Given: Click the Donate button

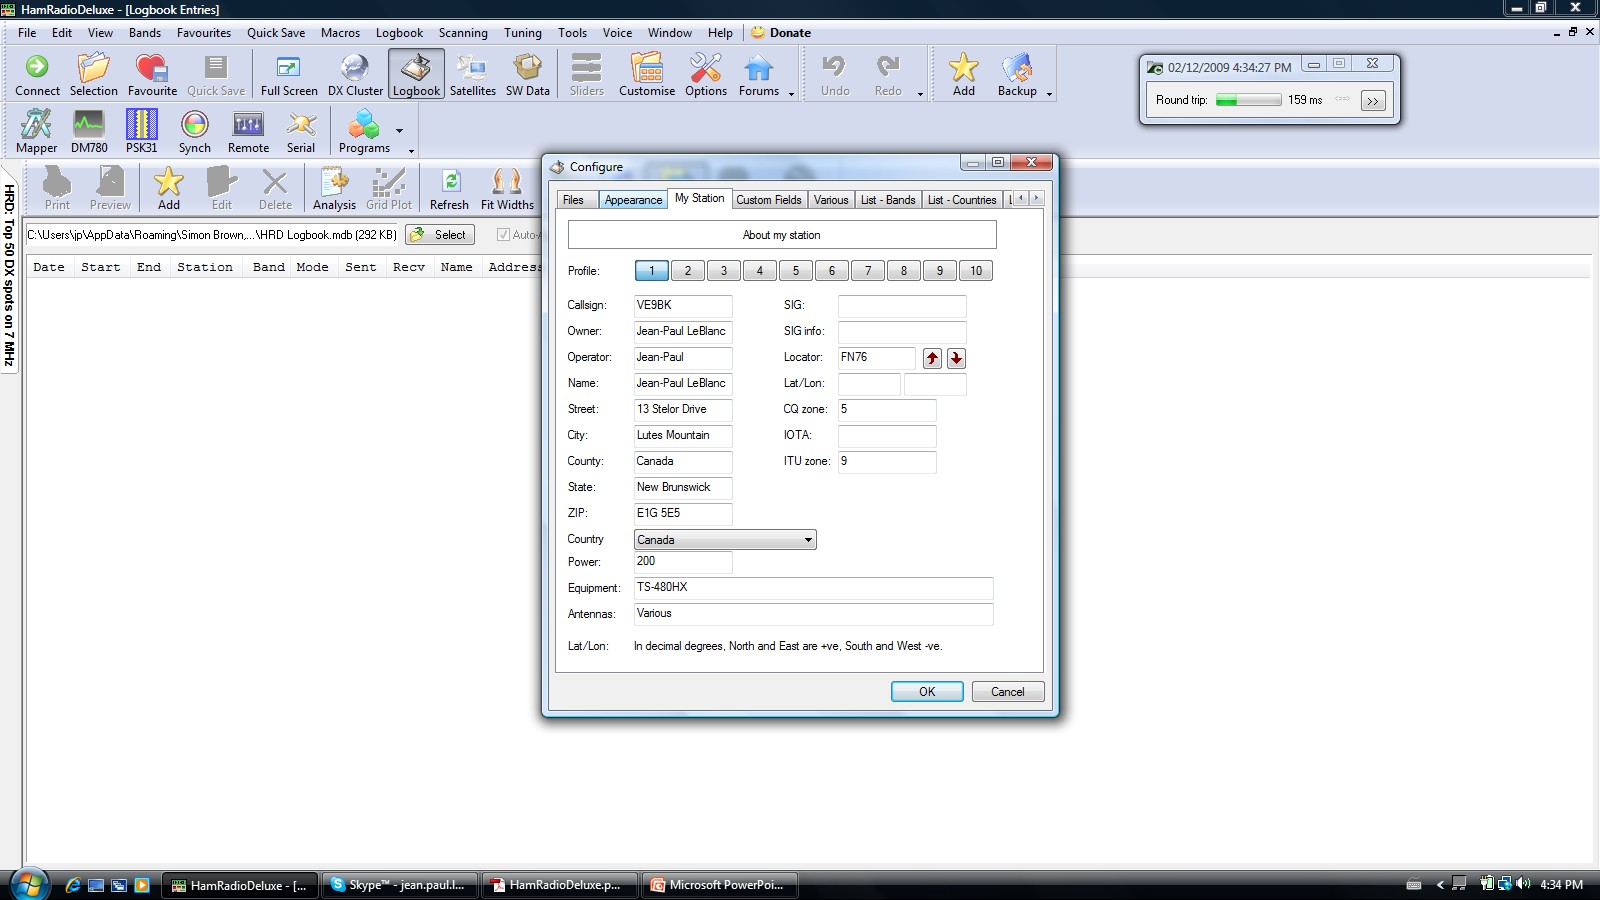Looking at the screenshot, I should 781,33.
